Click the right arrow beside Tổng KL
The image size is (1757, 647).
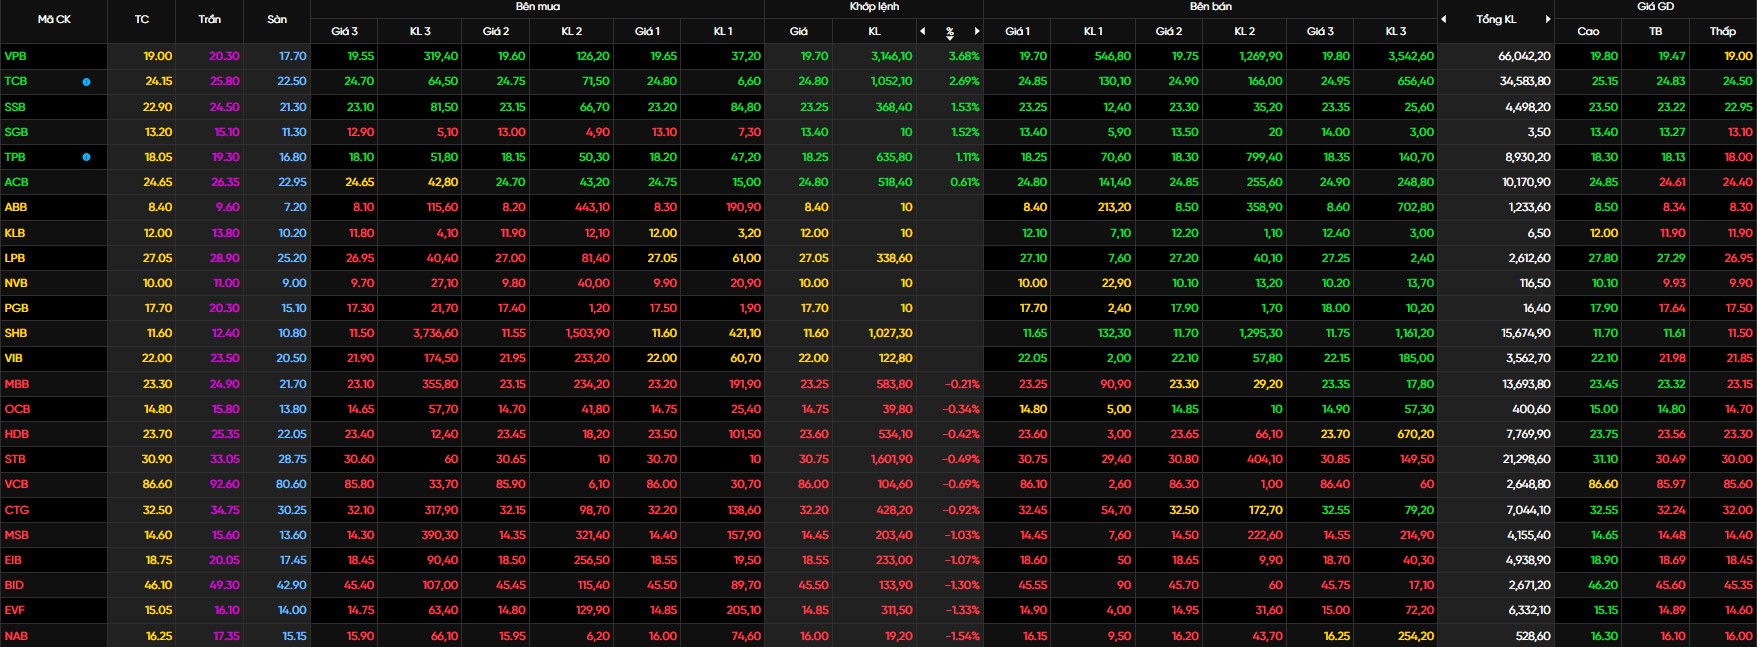coord(1548,19)
